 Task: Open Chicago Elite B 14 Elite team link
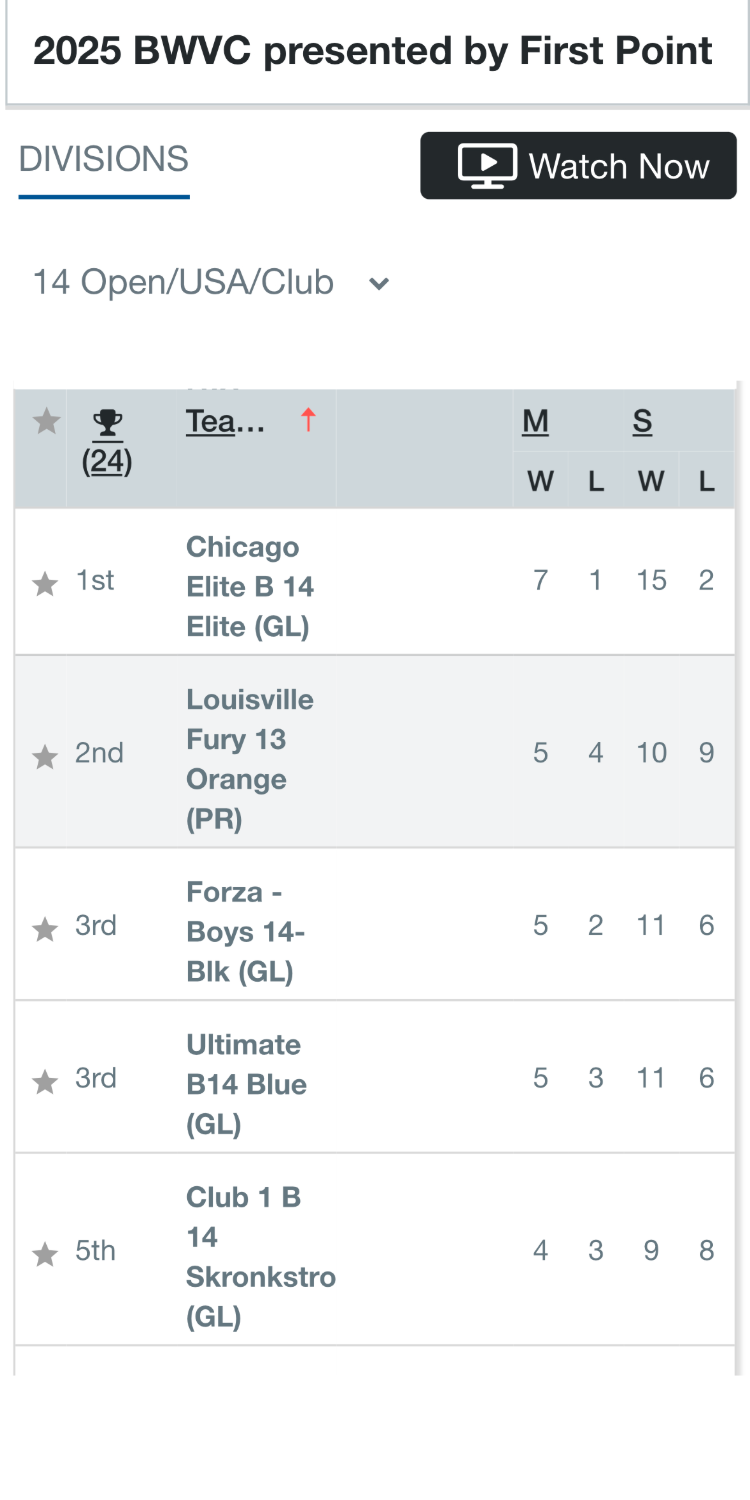(x=250, y=587)
